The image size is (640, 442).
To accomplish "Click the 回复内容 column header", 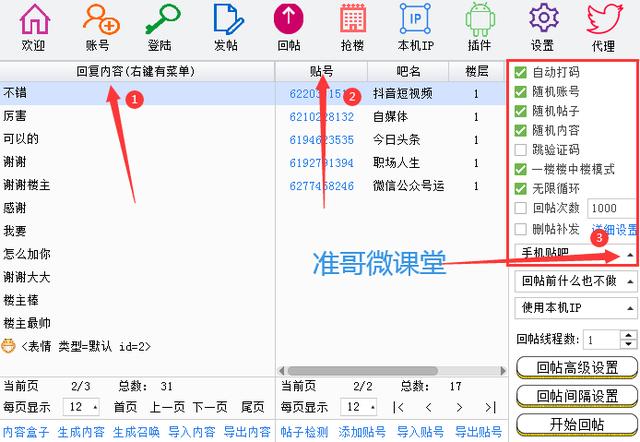I will pos(136,71).
